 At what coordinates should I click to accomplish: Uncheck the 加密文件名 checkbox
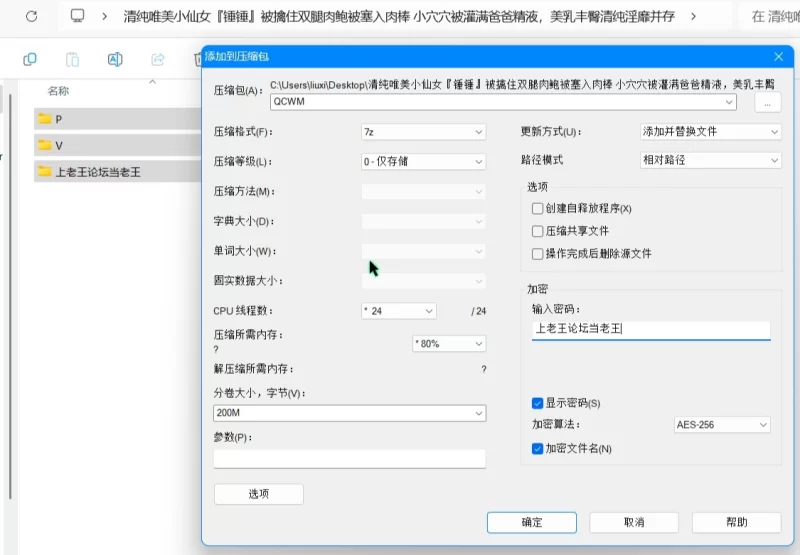tap(537, 448)
